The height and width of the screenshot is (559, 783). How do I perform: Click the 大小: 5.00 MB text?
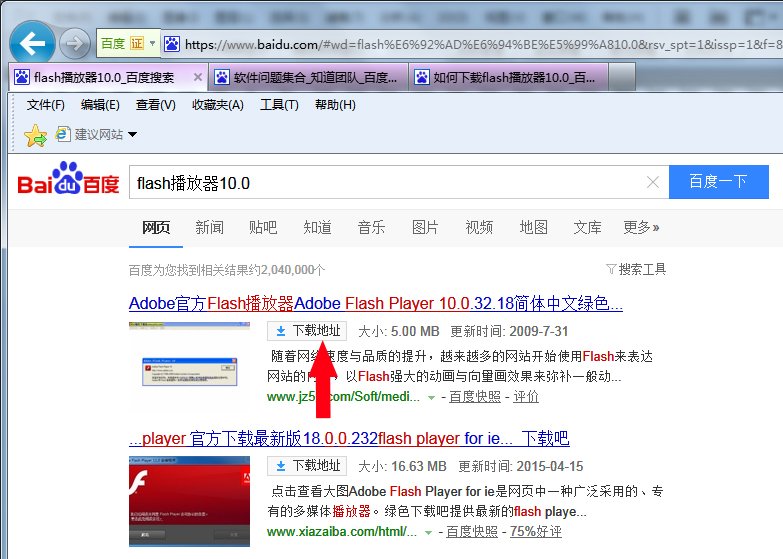398,331
